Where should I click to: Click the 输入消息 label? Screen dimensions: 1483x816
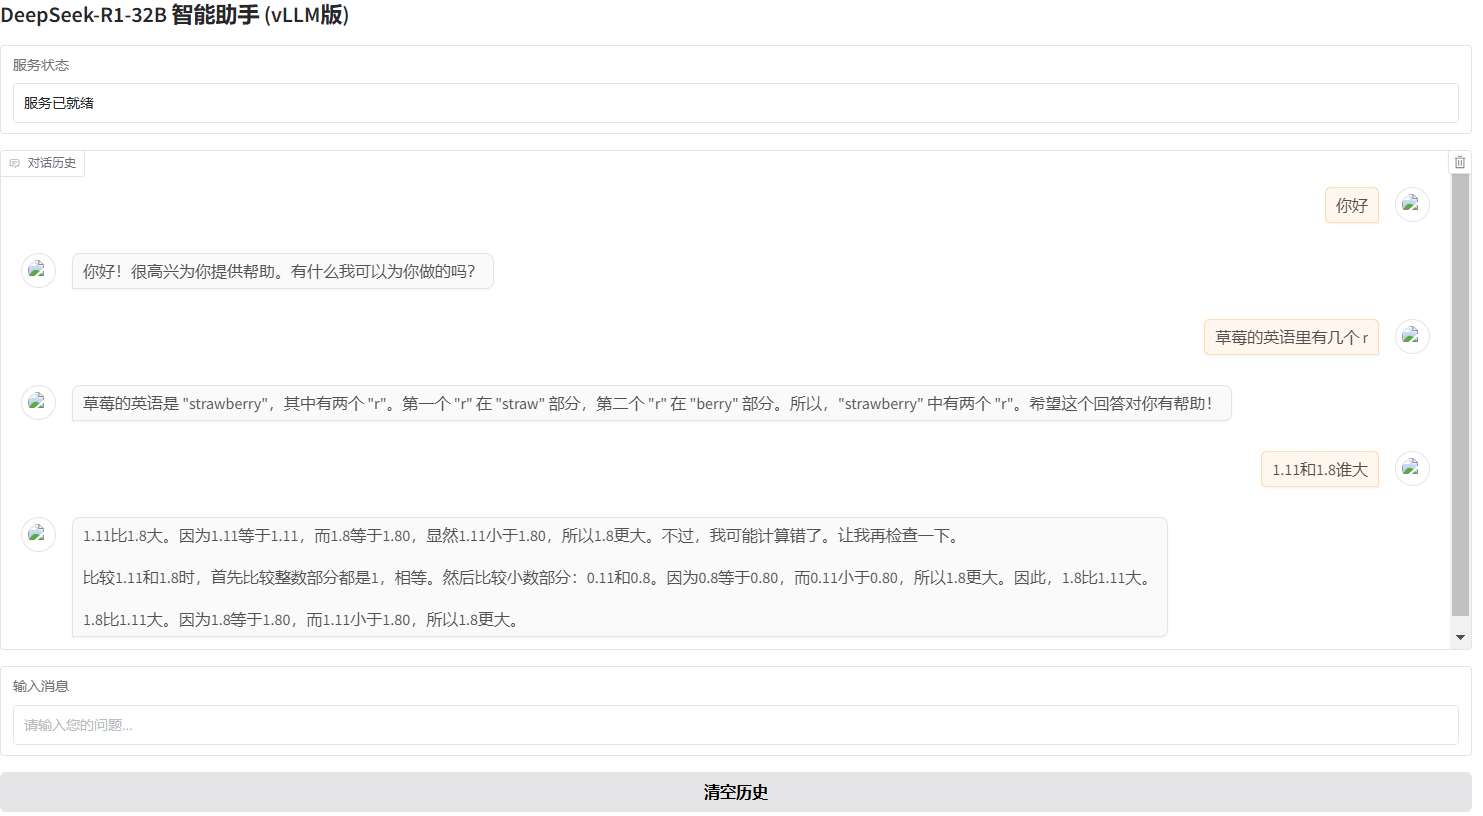point(41,686)
